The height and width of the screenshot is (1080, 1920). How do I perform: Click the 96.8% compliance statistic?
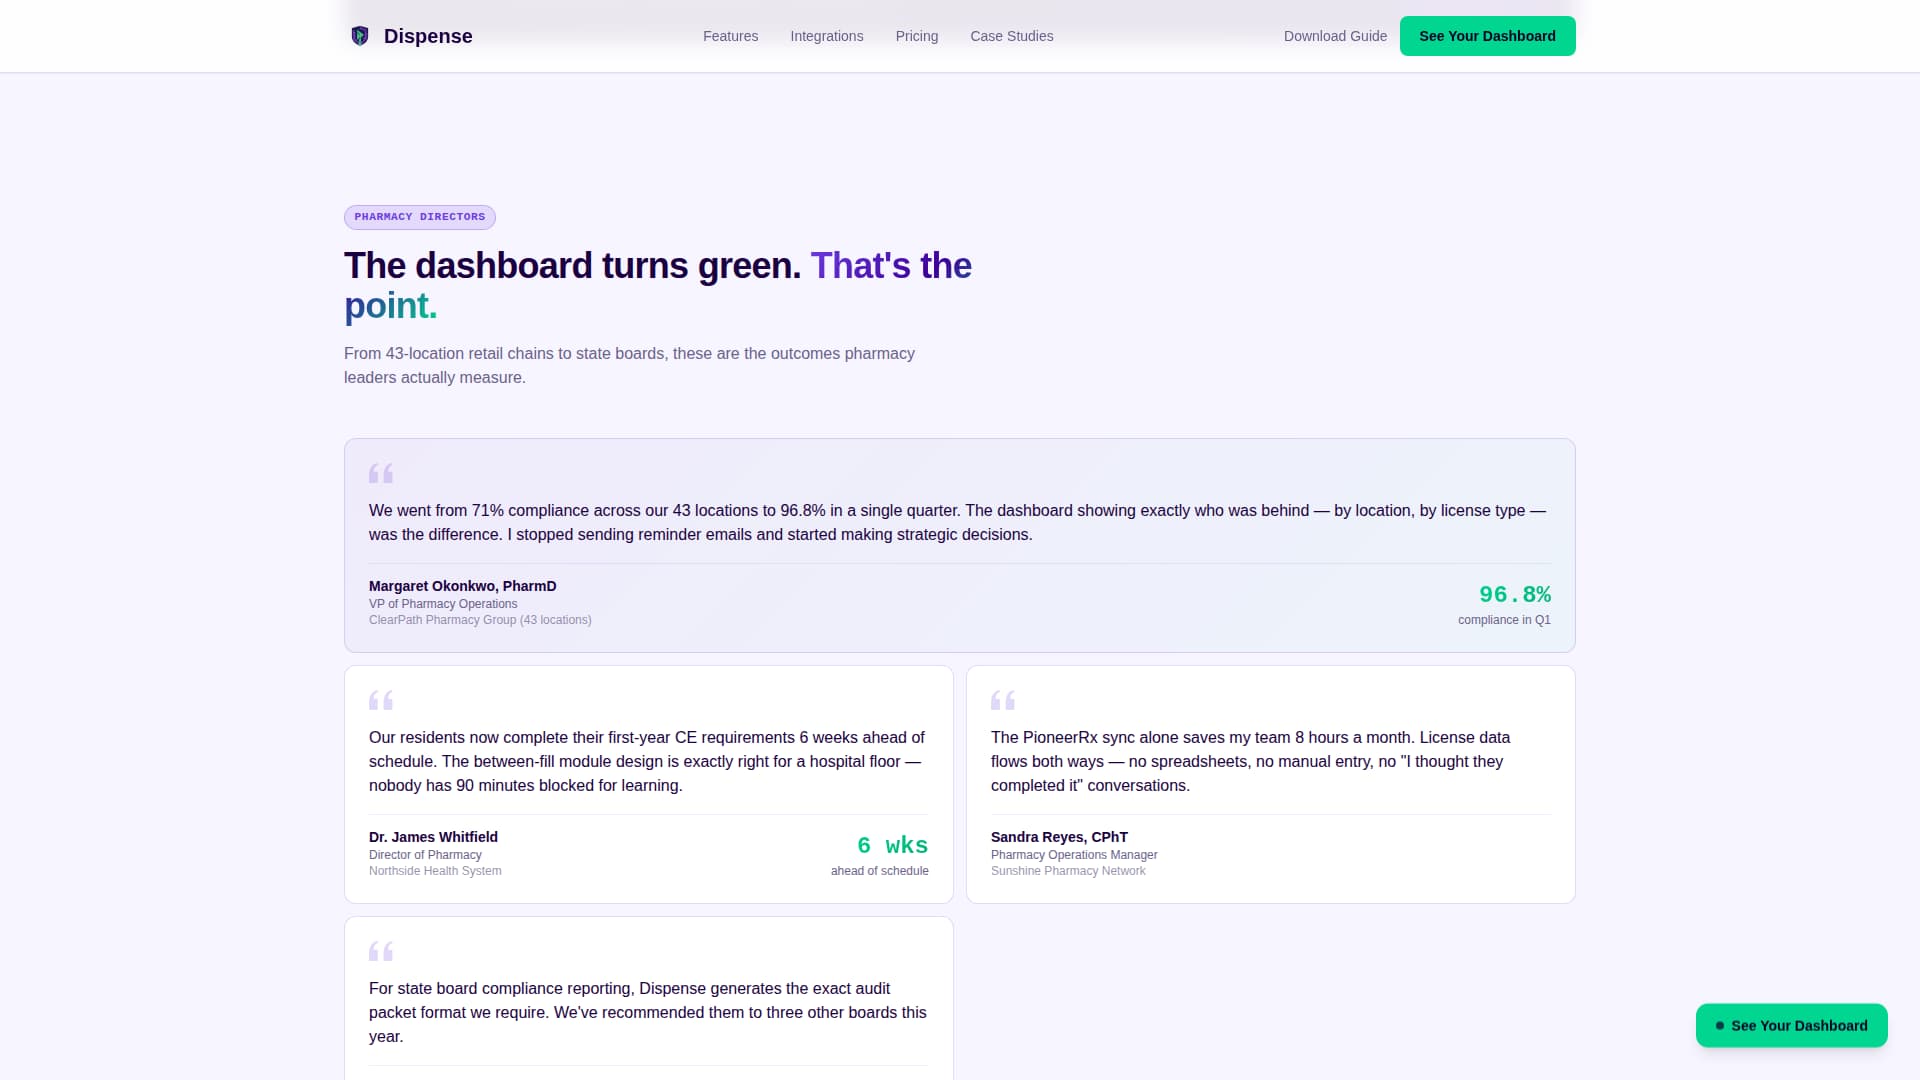tap(1514, 594)
